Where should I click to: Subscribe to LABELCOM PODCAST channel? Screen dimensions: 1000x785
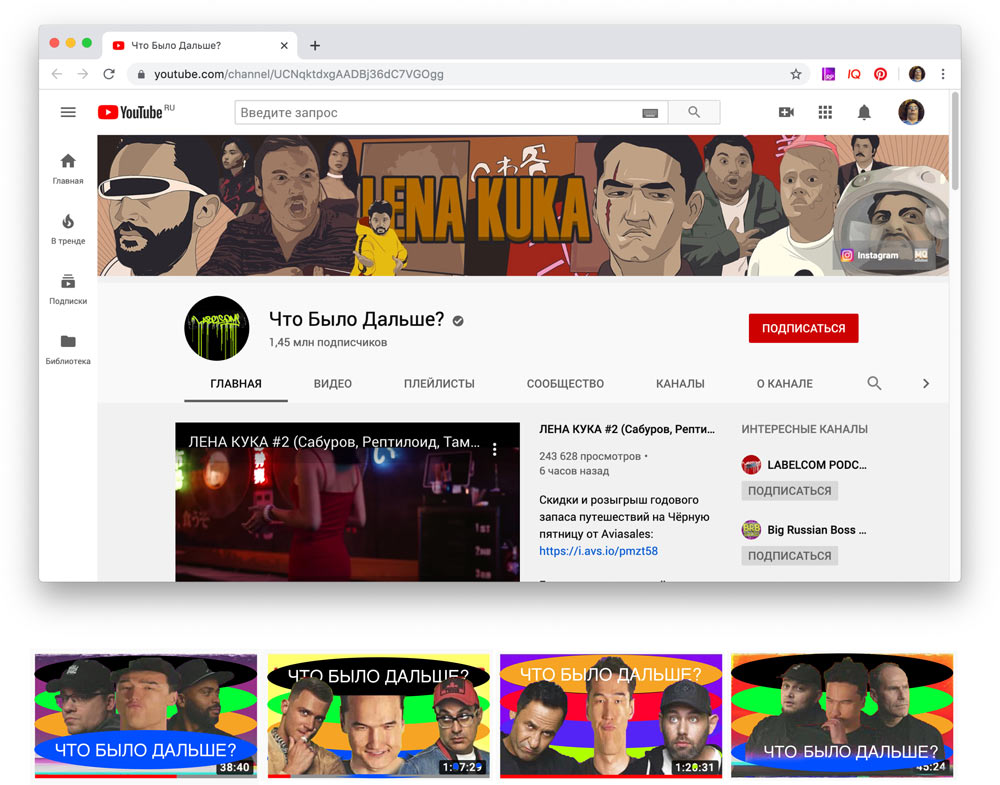point(789,491)
